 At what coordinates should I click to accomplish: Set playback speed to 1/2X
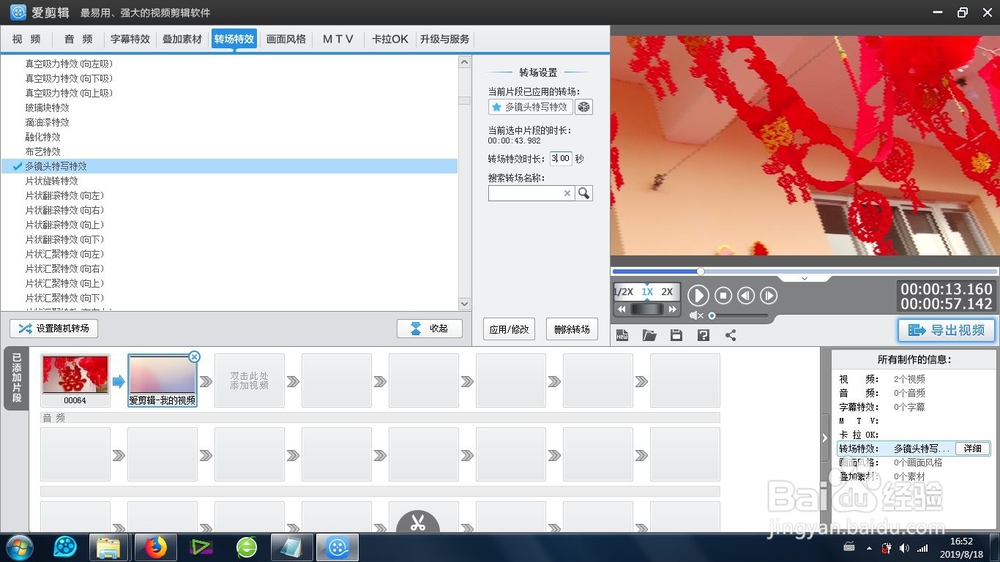(624, 292)
